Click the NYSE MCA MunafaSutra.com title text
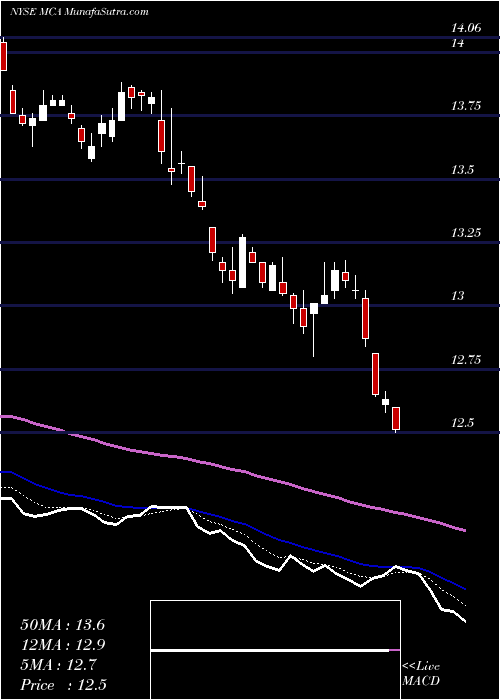This screenshot has width=500, height=700. coord(79,12)
